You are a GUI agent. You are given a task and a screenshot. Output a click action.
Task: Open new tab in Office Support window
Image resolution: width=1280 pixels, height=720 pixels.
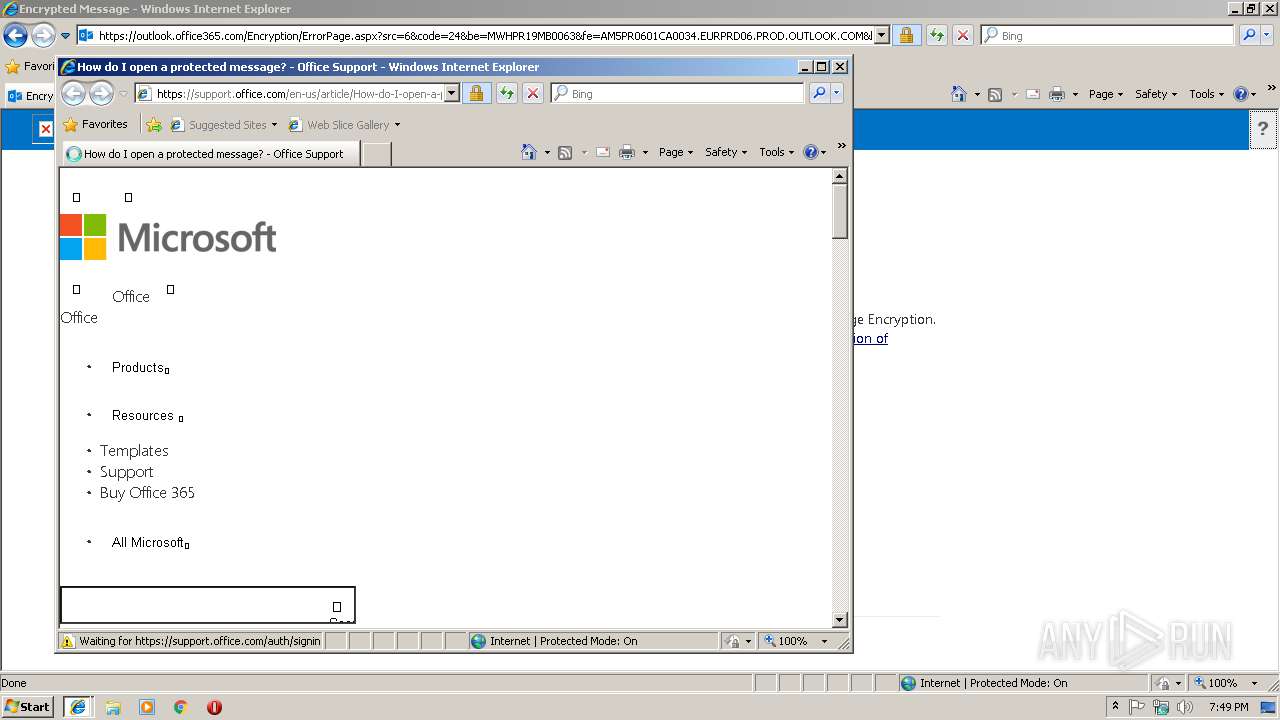[376, 154]
